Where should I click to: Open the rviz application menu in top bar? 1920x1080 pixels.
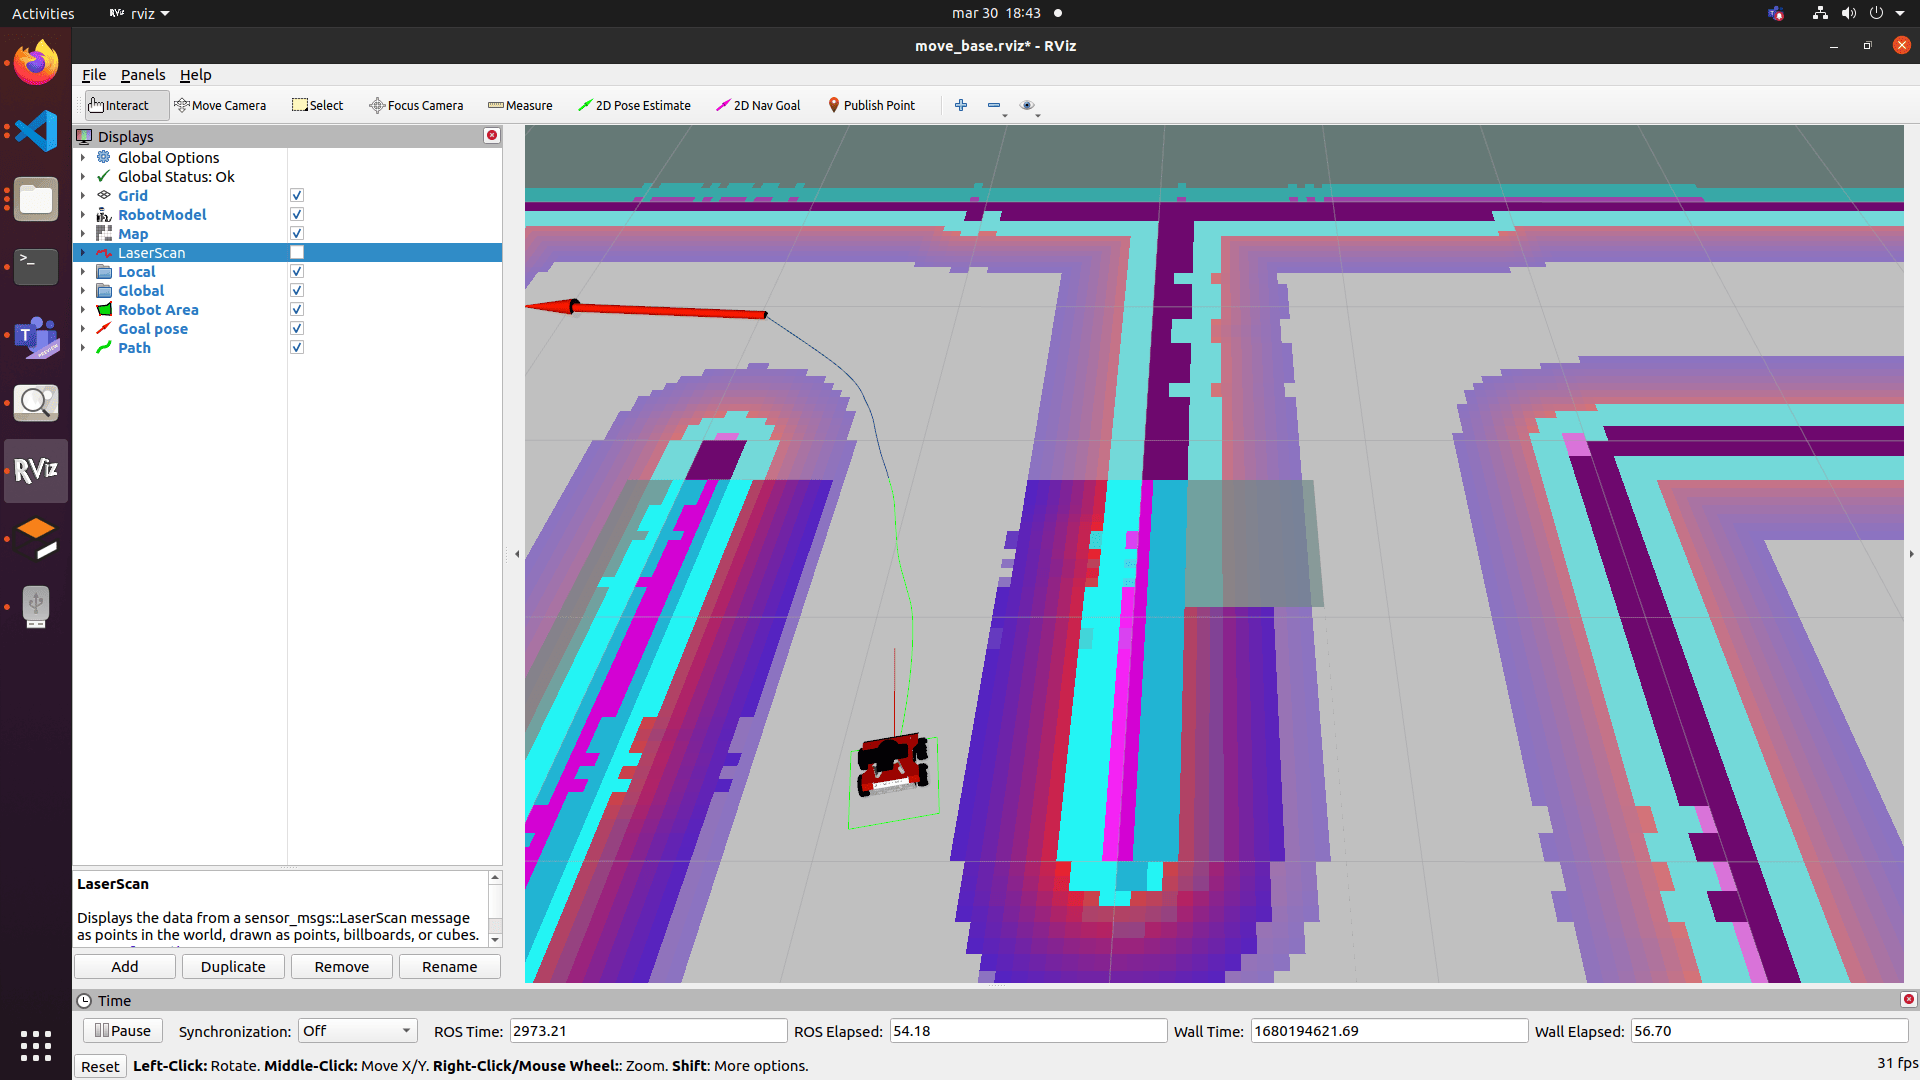pos(139,13)
